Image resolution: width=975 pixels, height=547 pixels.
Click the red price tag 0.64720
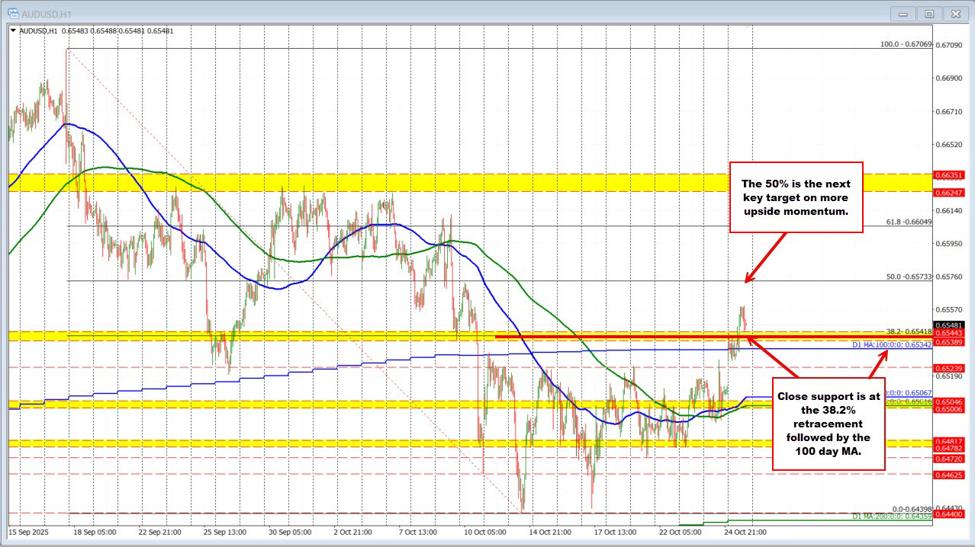[950, 459]
